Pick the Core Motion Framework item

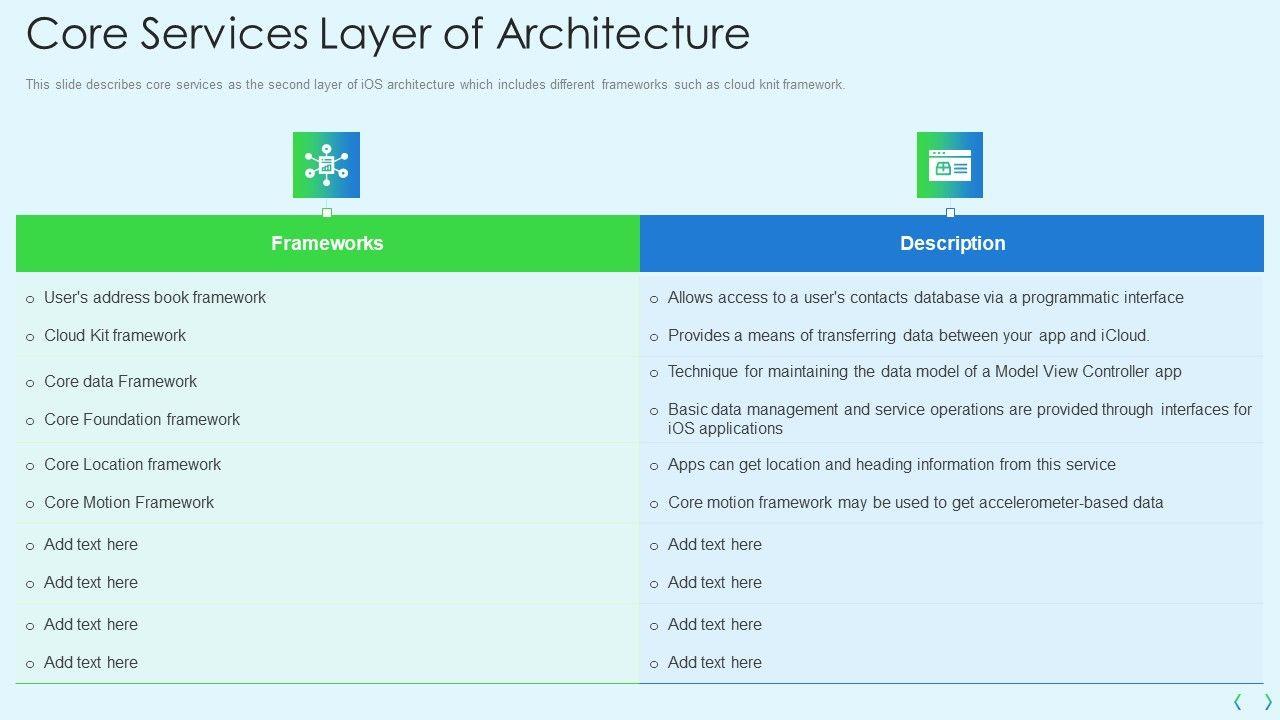click(129, 503)
